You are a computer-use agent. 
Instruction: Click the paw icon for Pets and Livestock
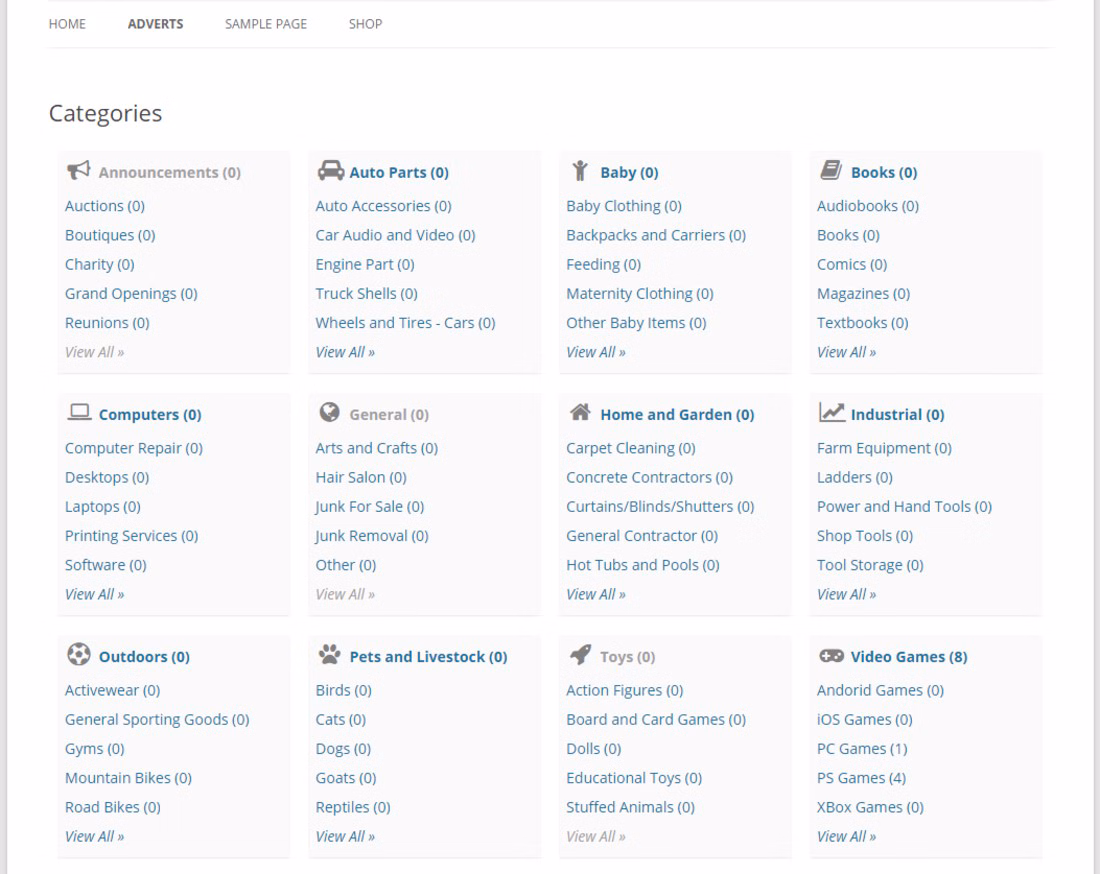coord(329,655)
